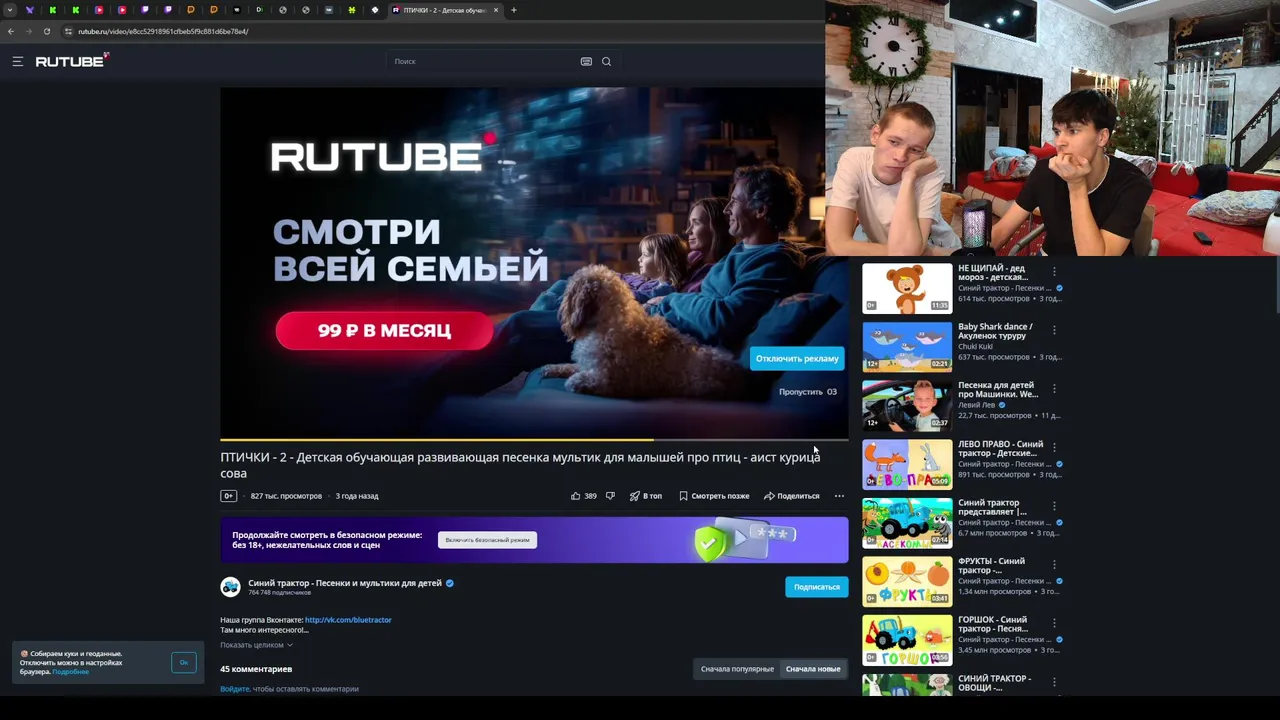Image resolution: width=1280 pixels, height=720 pixels.
Task: Open the 'ГОРШОК - Синий трактор' thumbnail
Action: click(907, 640)
